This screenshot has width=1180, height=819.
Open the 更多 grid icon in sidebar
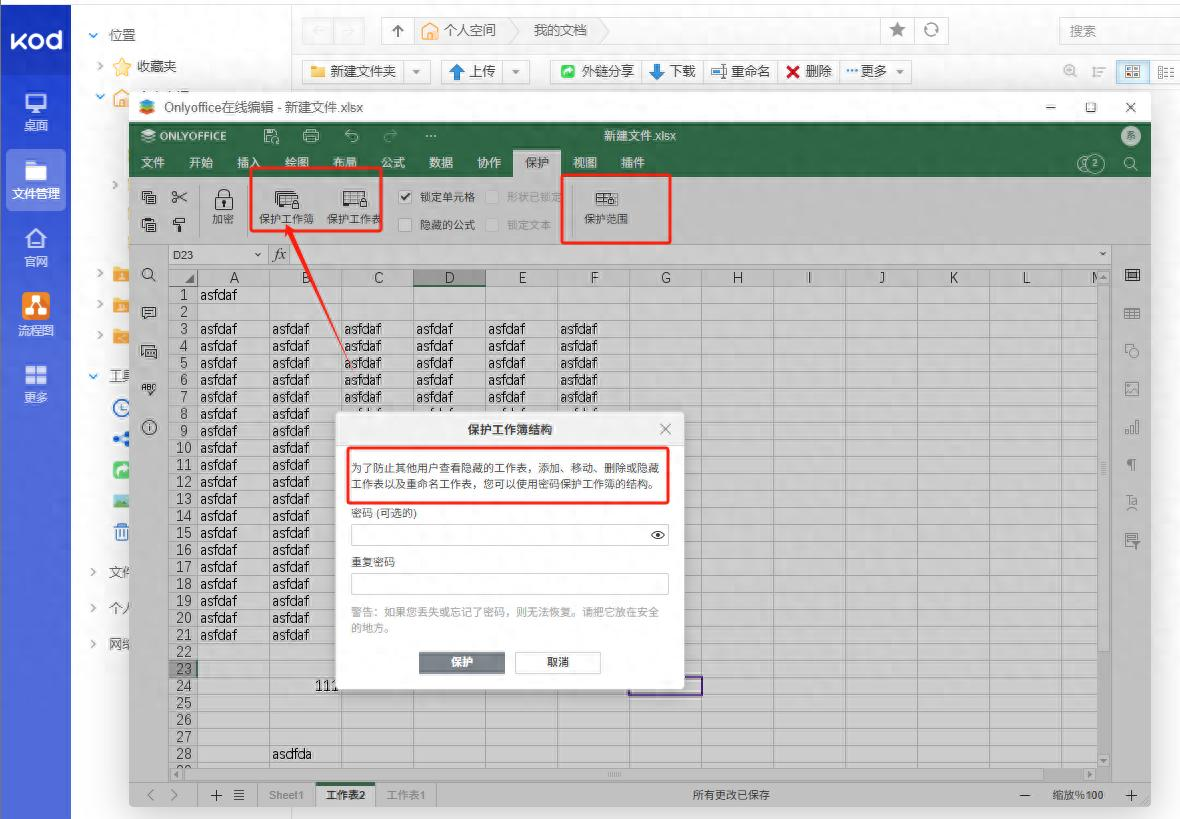(35, 382)
